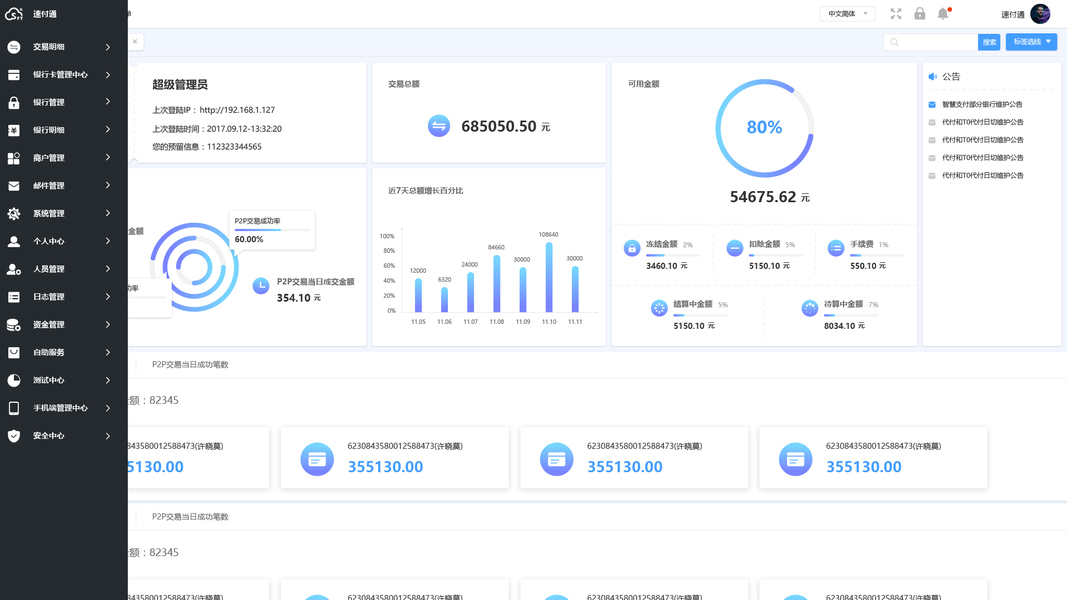Expand 银行管理 with its chevron arrow

[x=108, y=102]
